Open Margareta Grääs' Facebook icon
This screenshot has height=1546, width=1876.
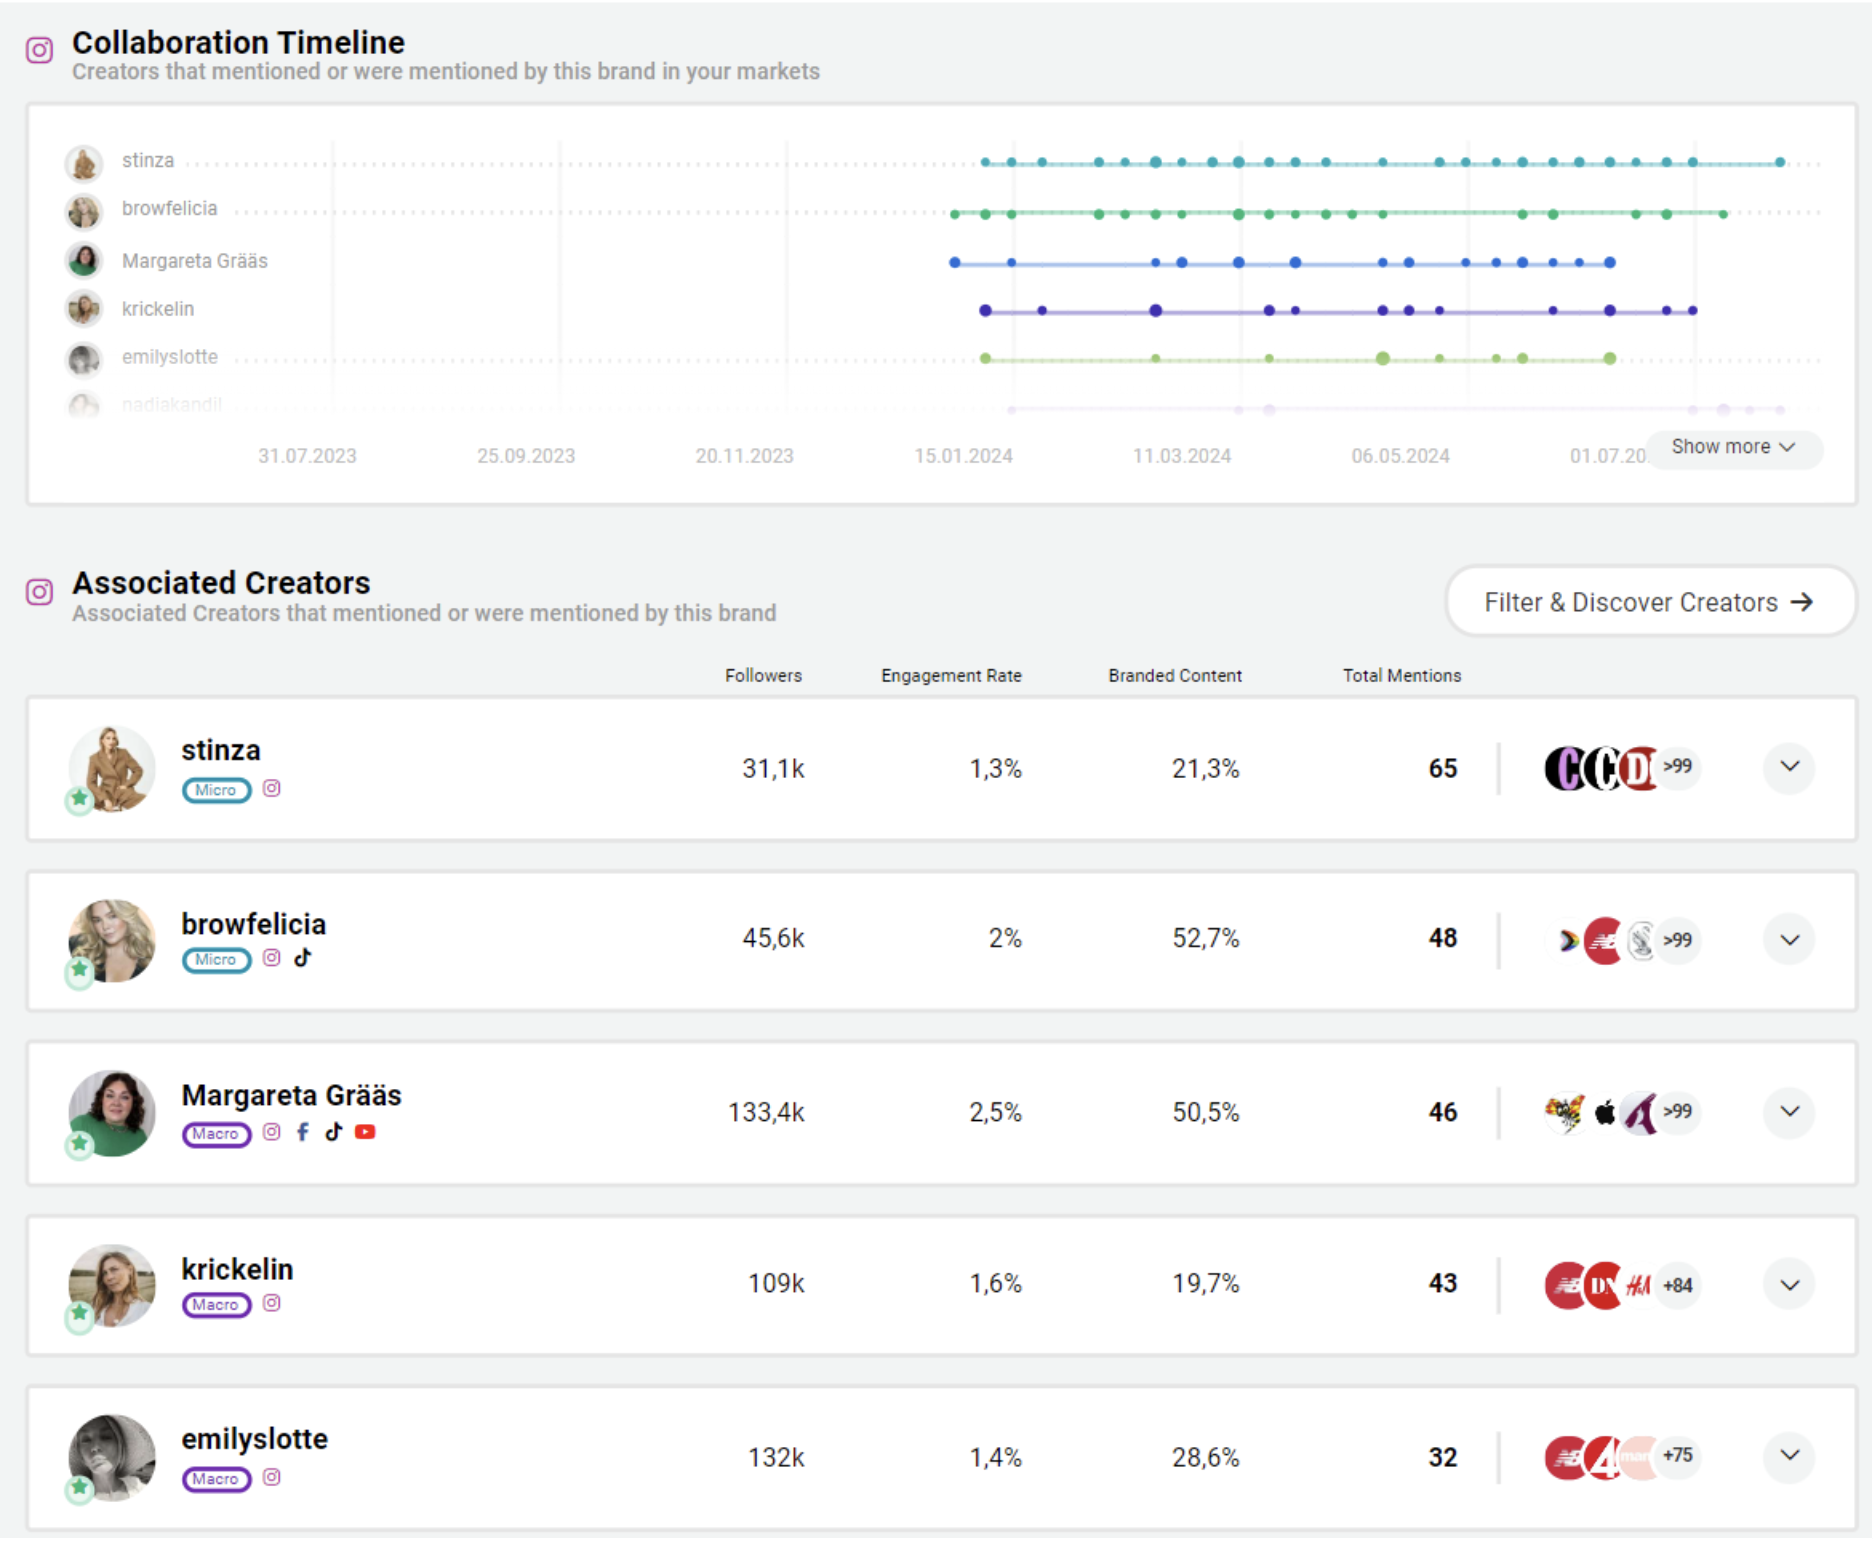303,1132
